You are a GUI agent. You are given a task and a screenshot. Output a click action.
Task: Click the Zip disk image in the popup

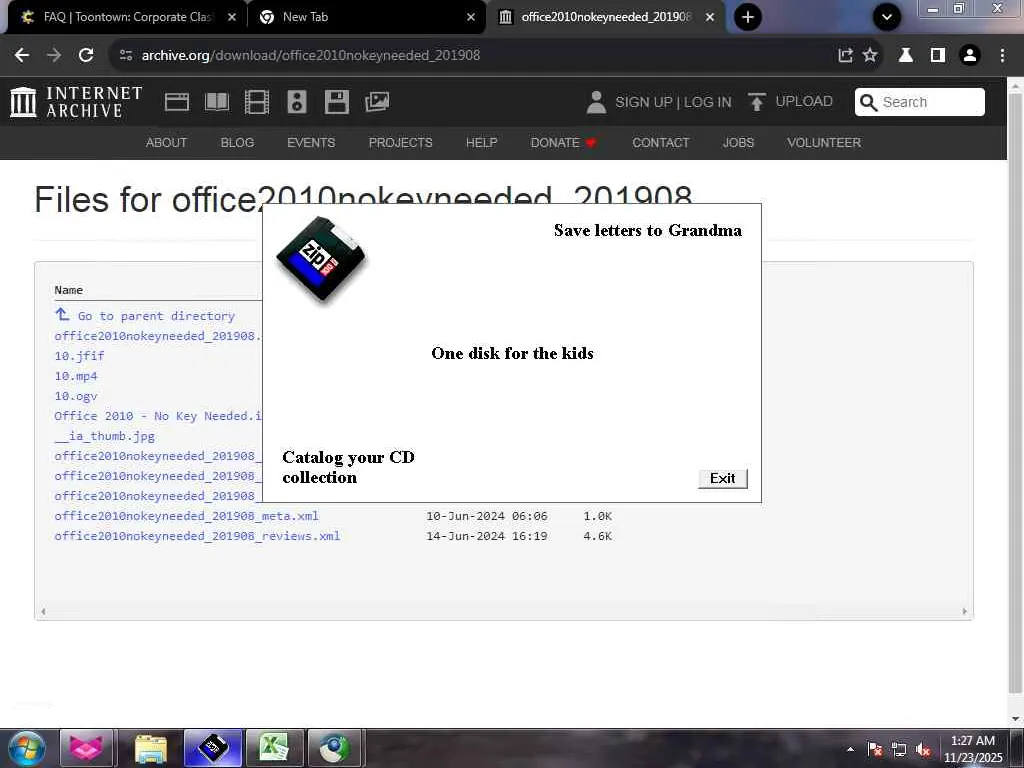(x=321, y=259)
